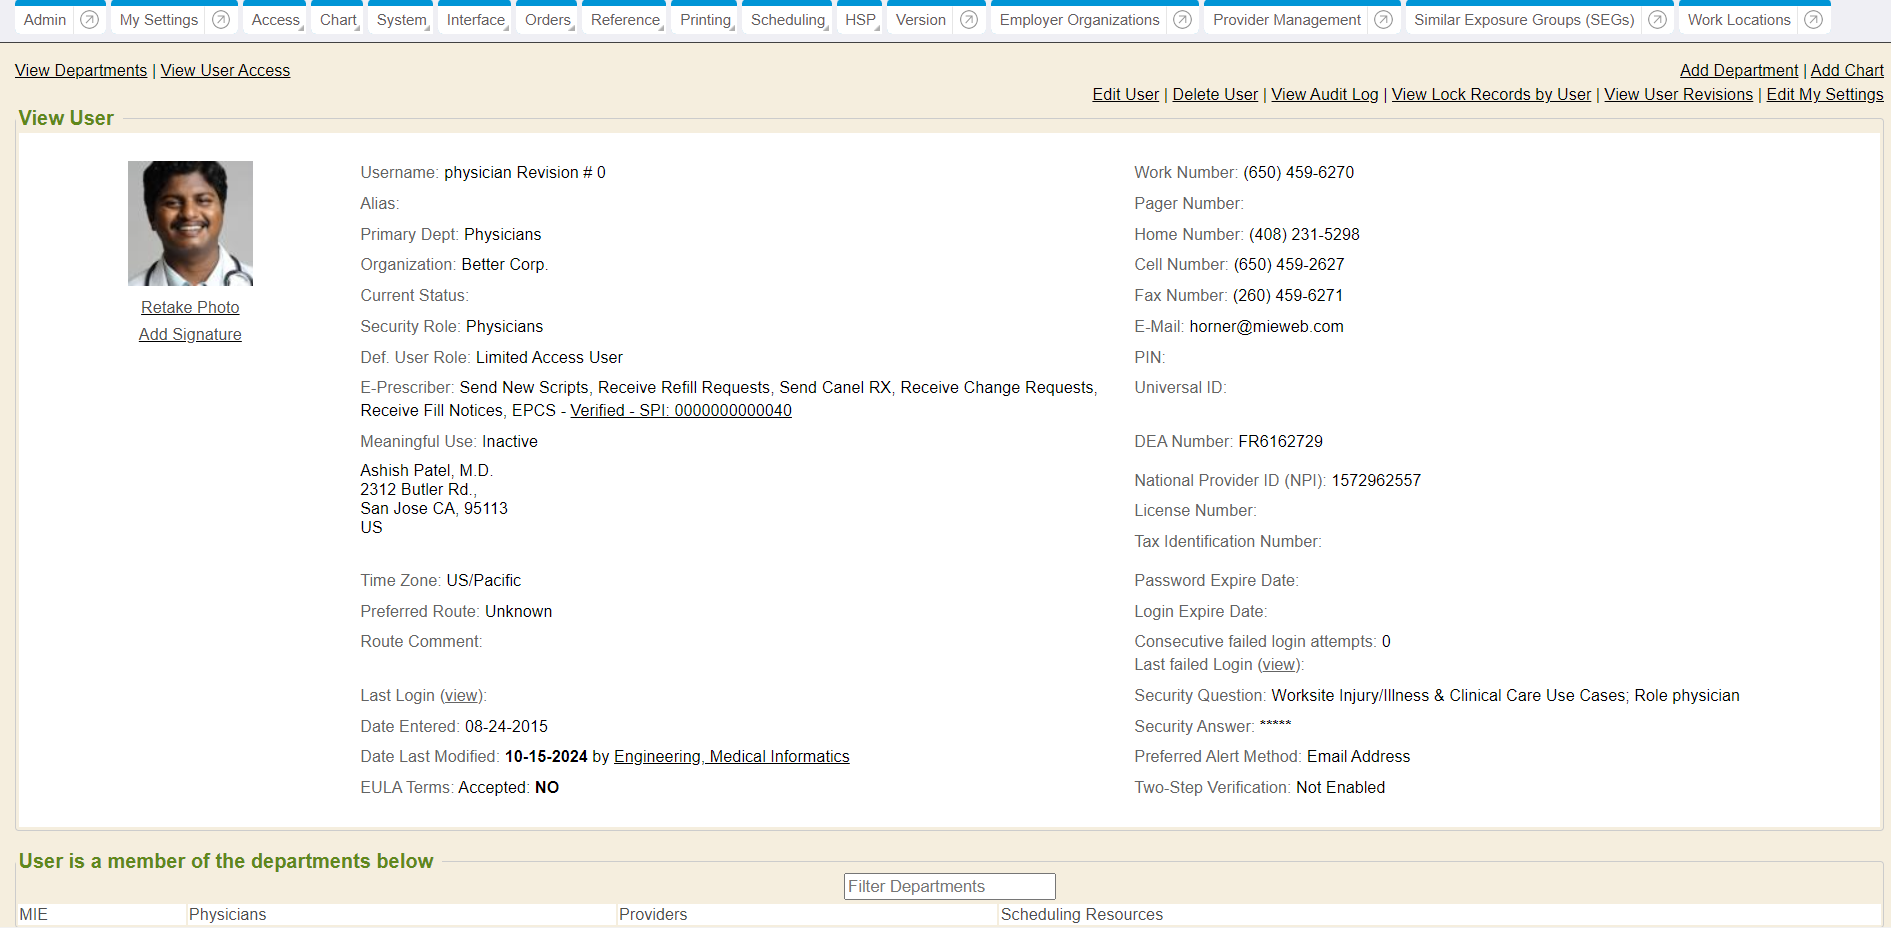Click arrow icon beside Provider Management
This screenshot has height=928, width=1891.
tap(1383, 20)
